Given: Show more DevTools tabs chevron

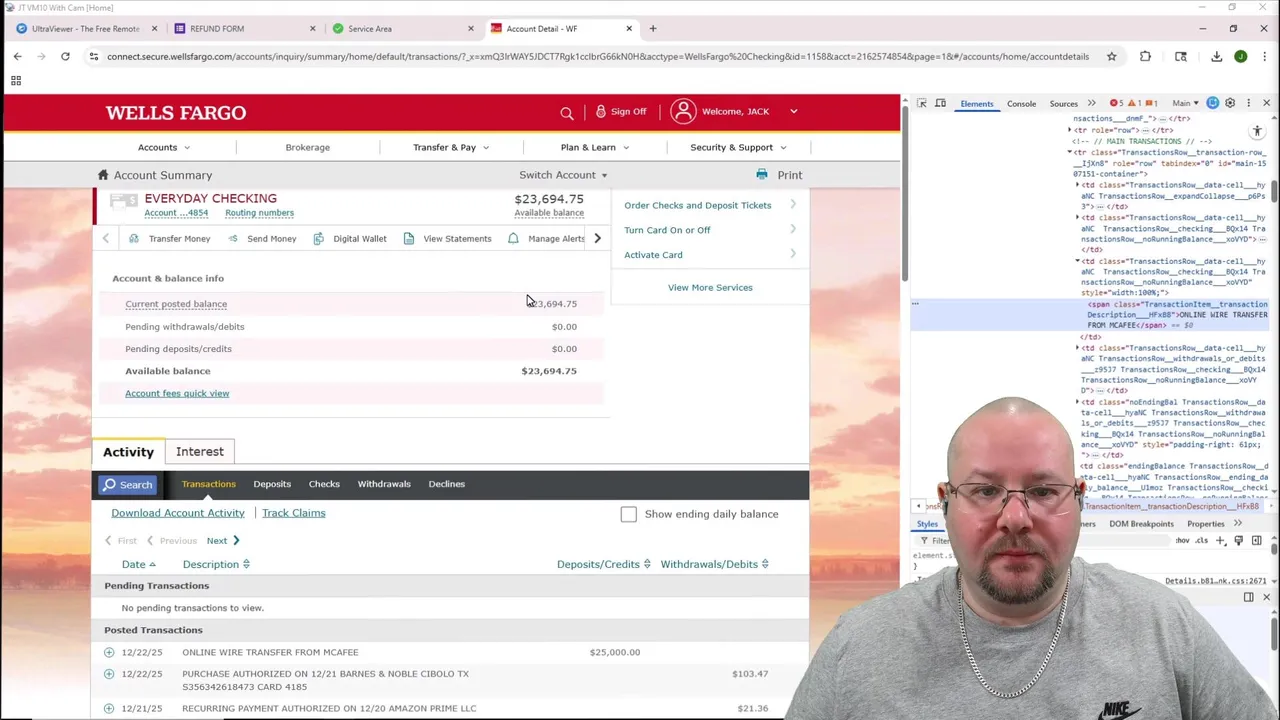Looking at the screenshot, I should point(1091,104).
